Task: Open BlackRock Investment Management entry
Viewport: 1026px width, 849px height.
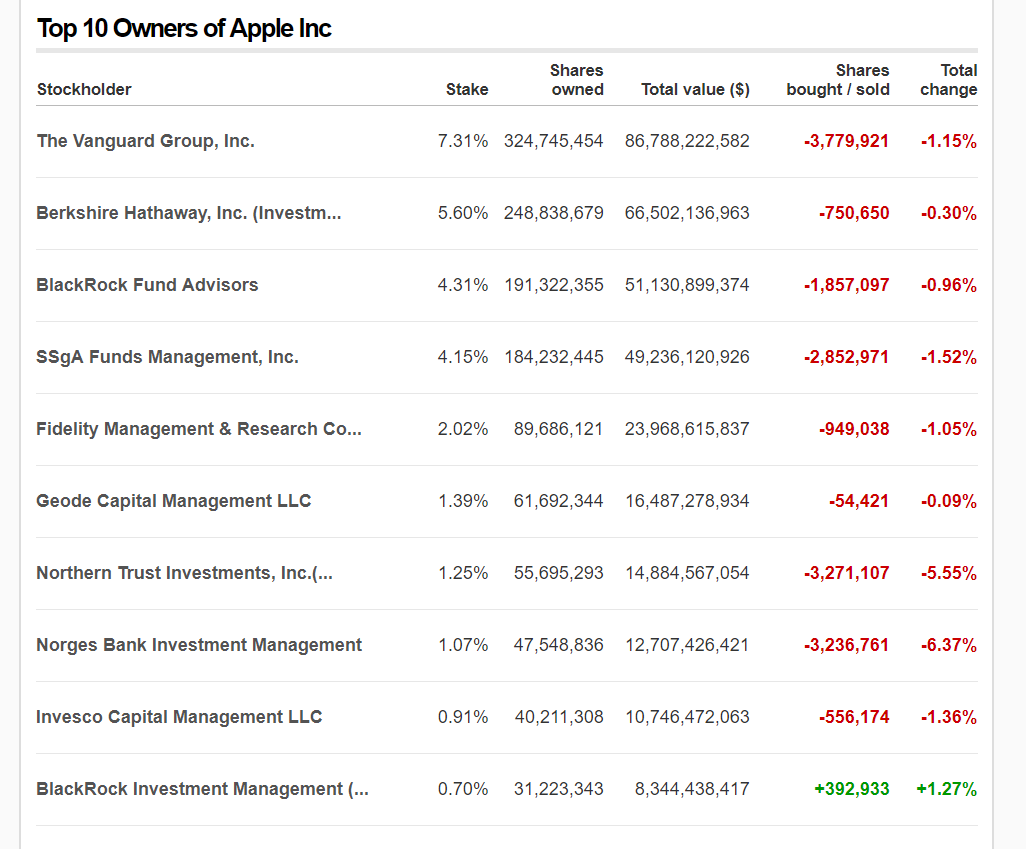Action: coord(202,789)
